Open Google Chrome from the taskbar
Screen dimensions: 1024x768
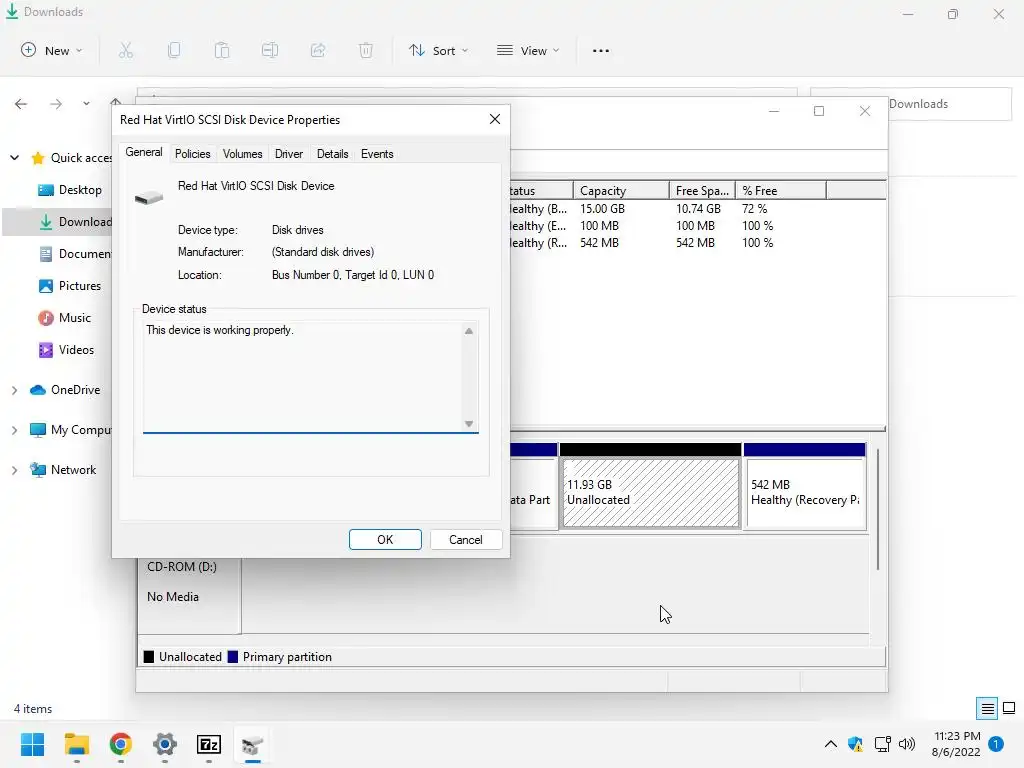tap(120, 744)
